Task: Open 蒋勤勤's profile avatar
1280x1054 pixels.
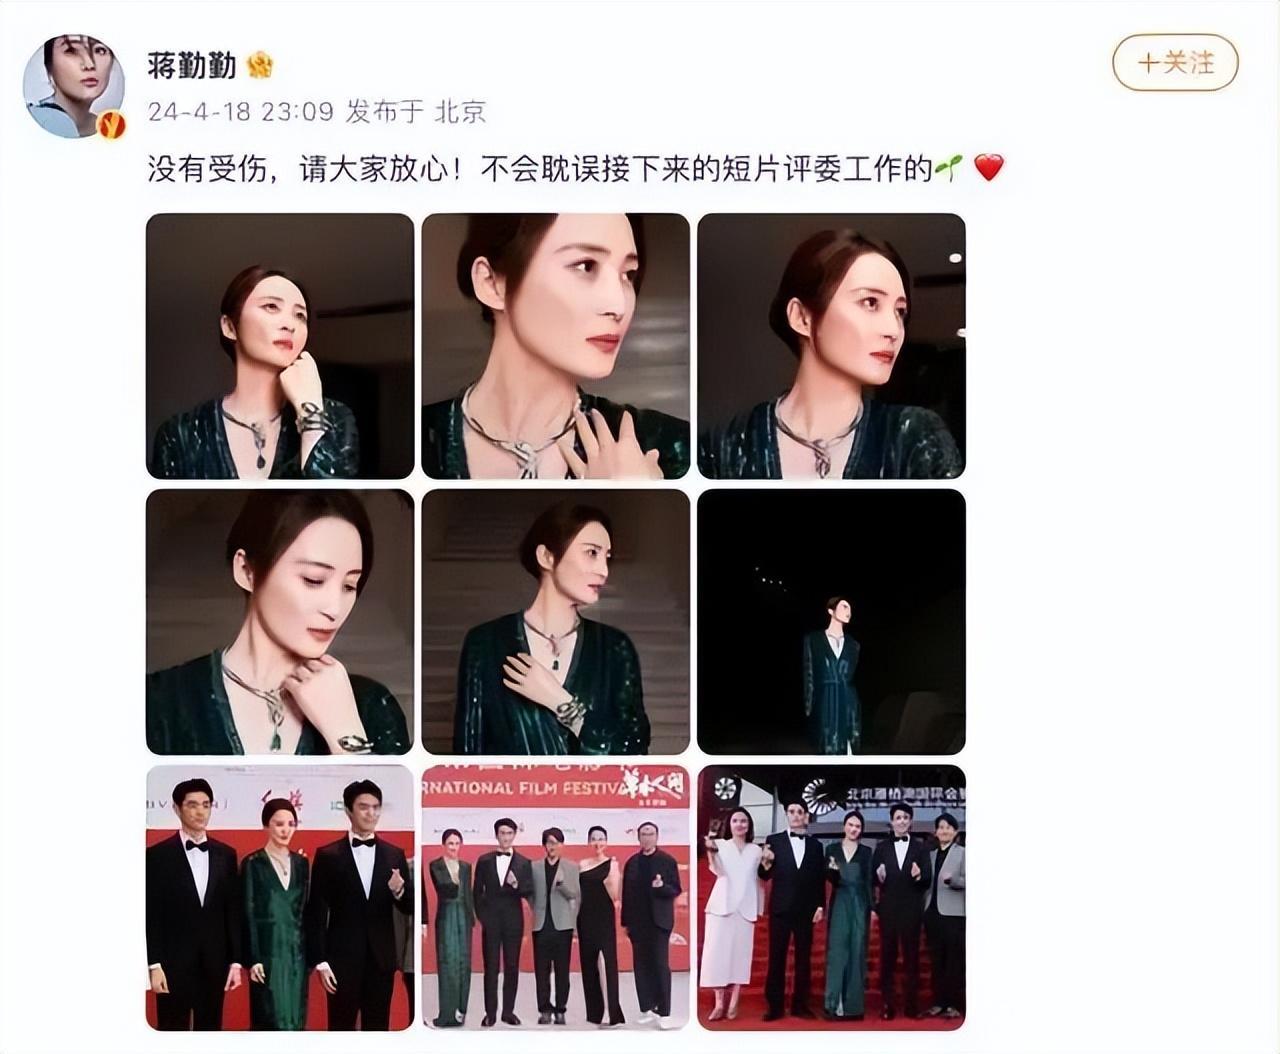Action: [75, 88]
